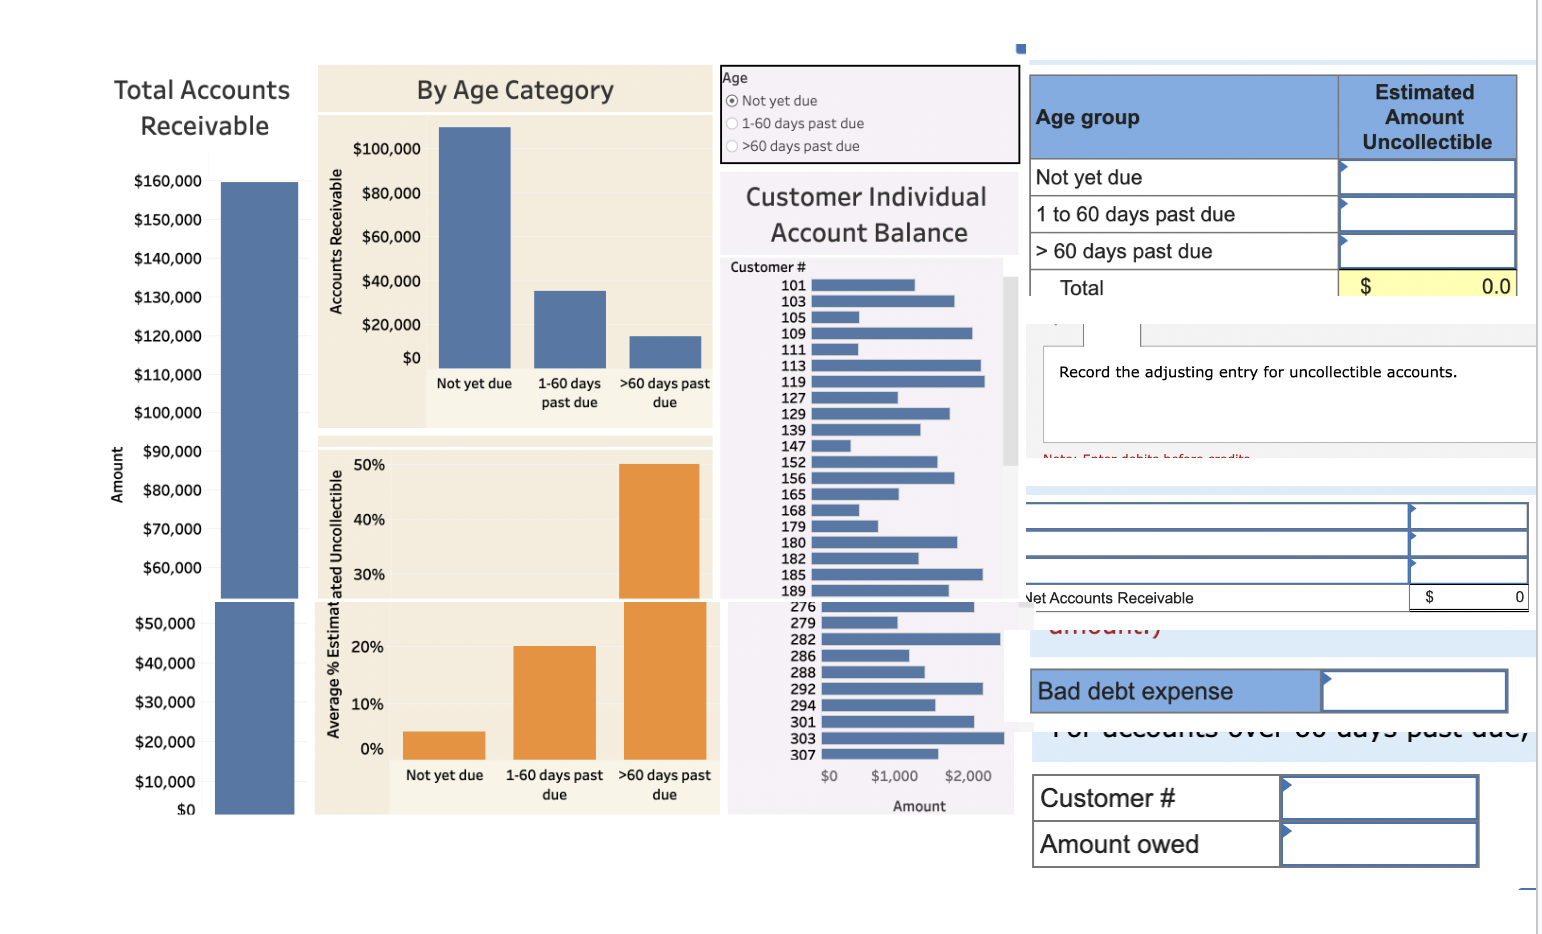Click the Net Accounts Receivable value cell
Screen dimensions: 1542x934
point(1468,597)
